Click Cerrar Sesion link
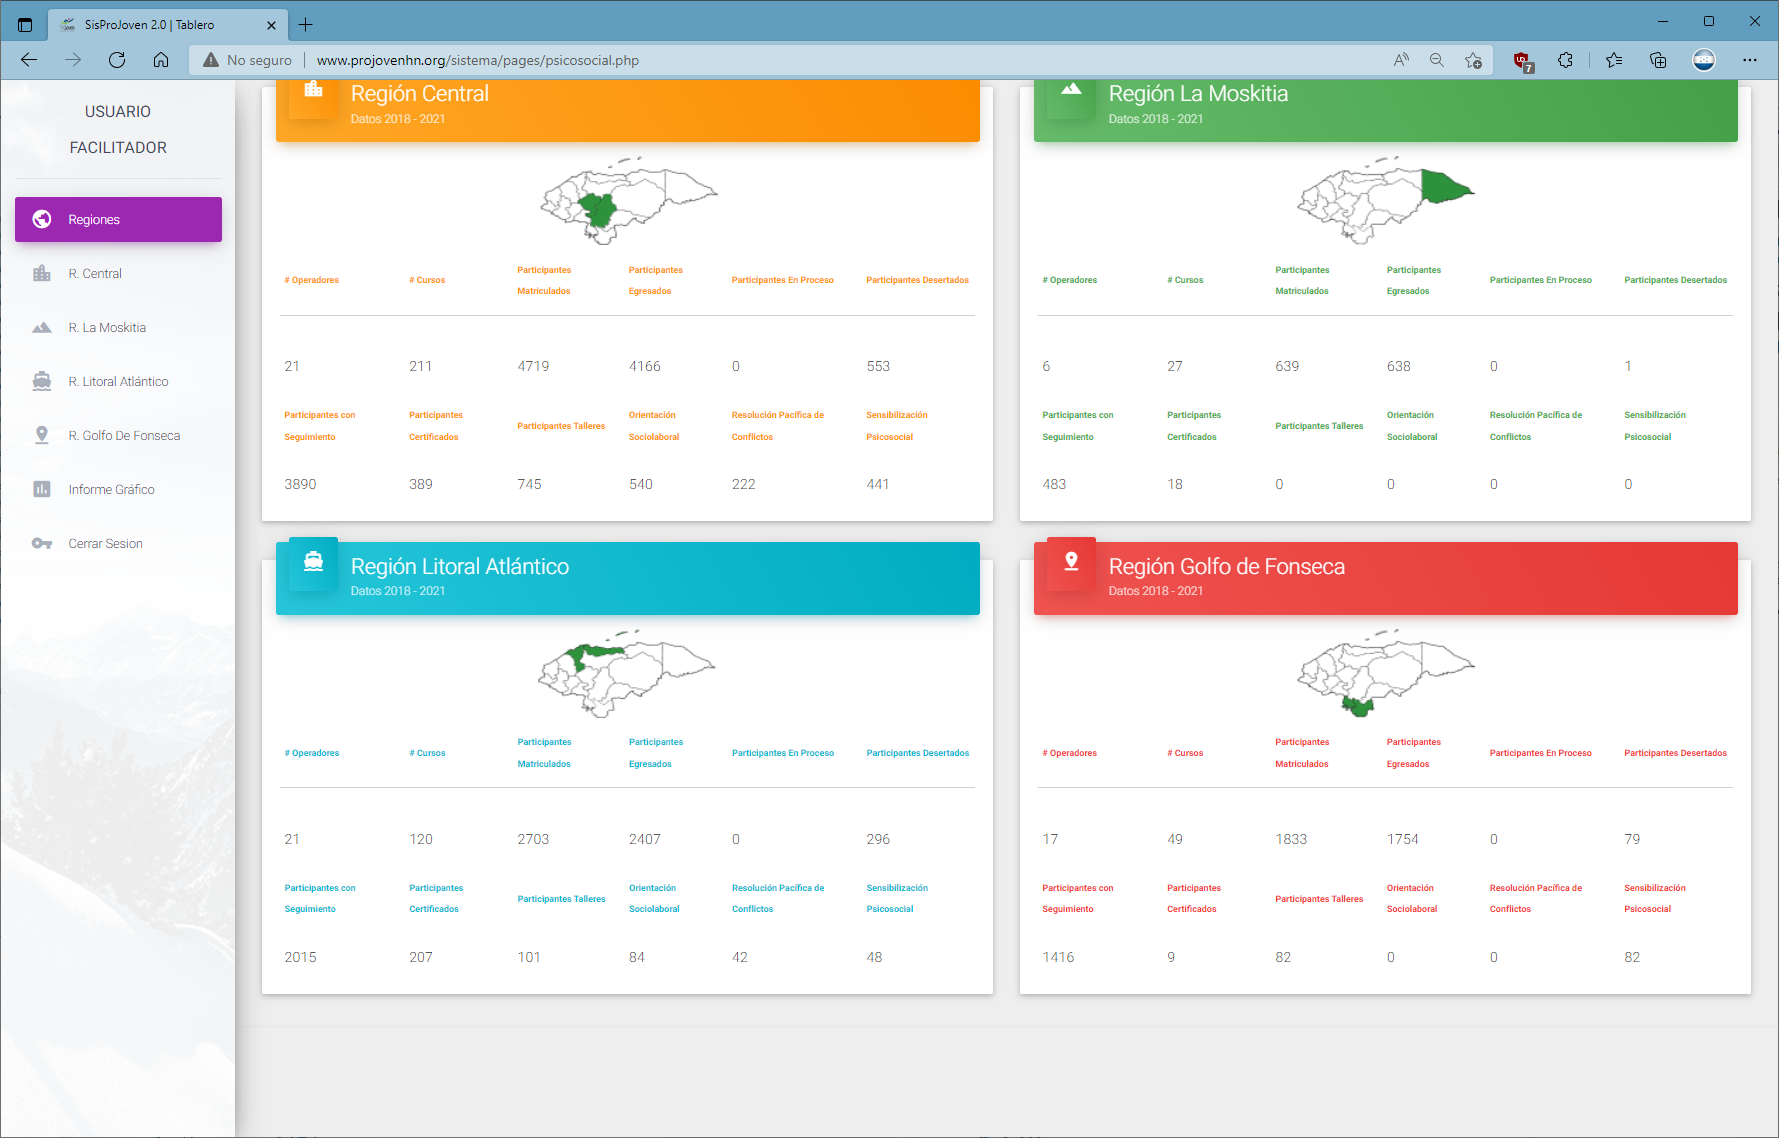This screenshot has height=1138, width=1779. pos(118,543)
